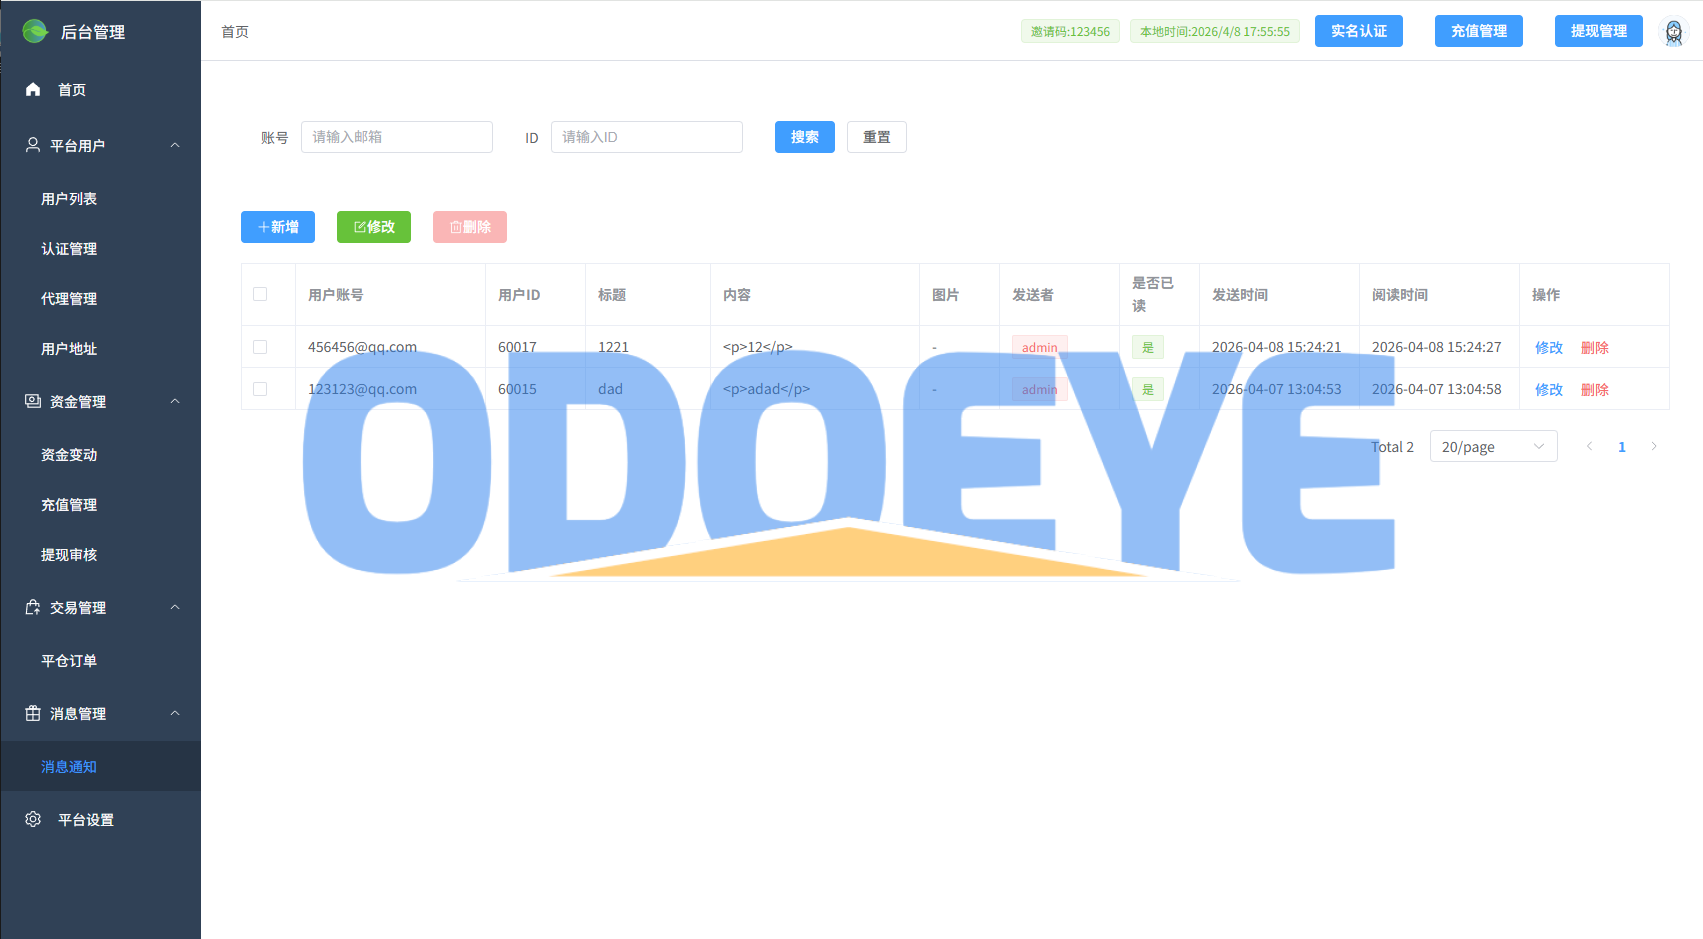This screenshot has width=1703, height=939.
Task: Click the platform settings gear icon
Action: coord(33,819)
